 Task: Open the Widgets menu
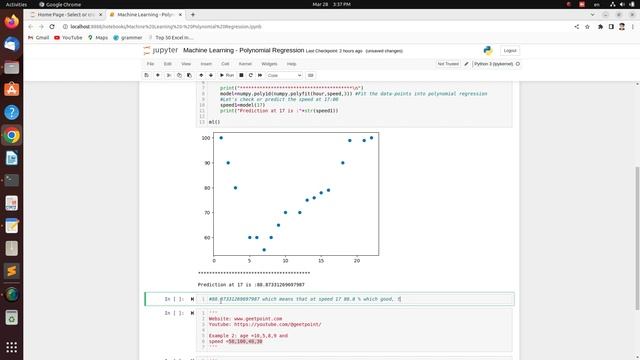(269, 64)
